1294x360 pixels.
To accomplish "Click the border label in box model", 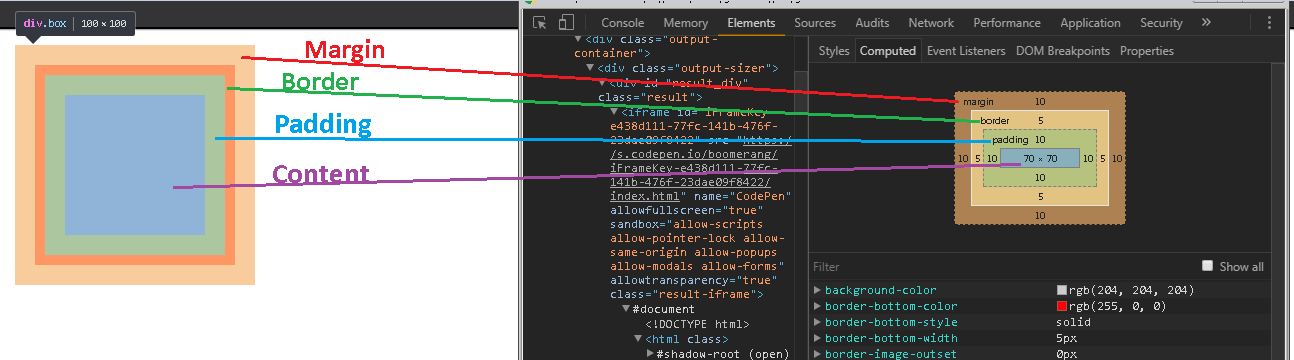I will tap(995, 120).
